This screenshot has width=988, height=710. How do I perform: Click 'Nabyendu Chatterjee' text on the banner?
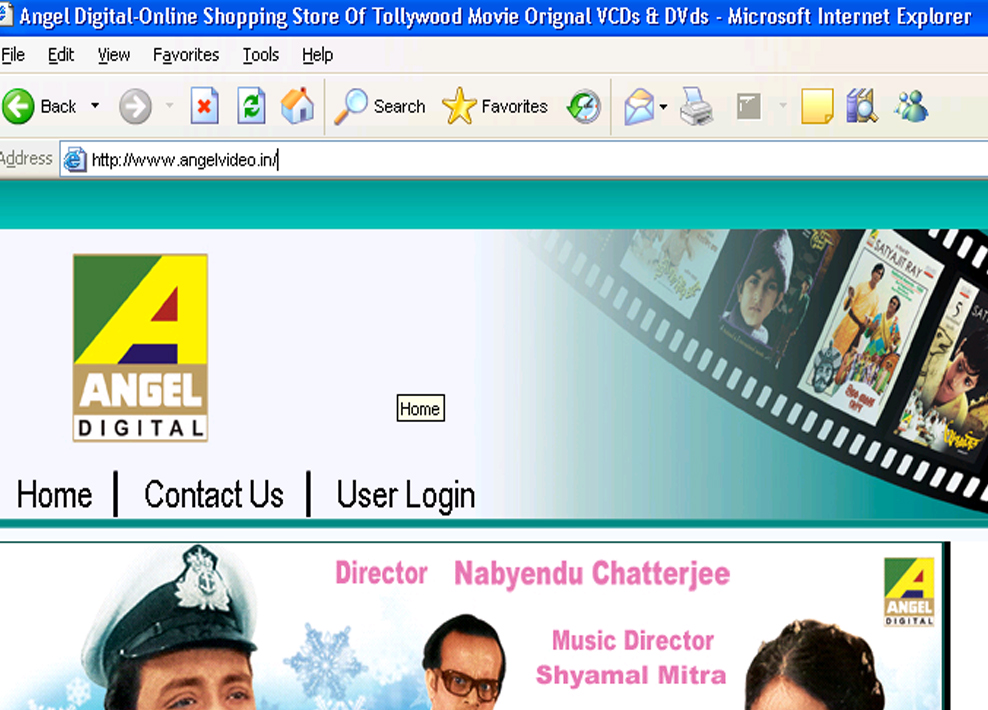coord(592,574)
